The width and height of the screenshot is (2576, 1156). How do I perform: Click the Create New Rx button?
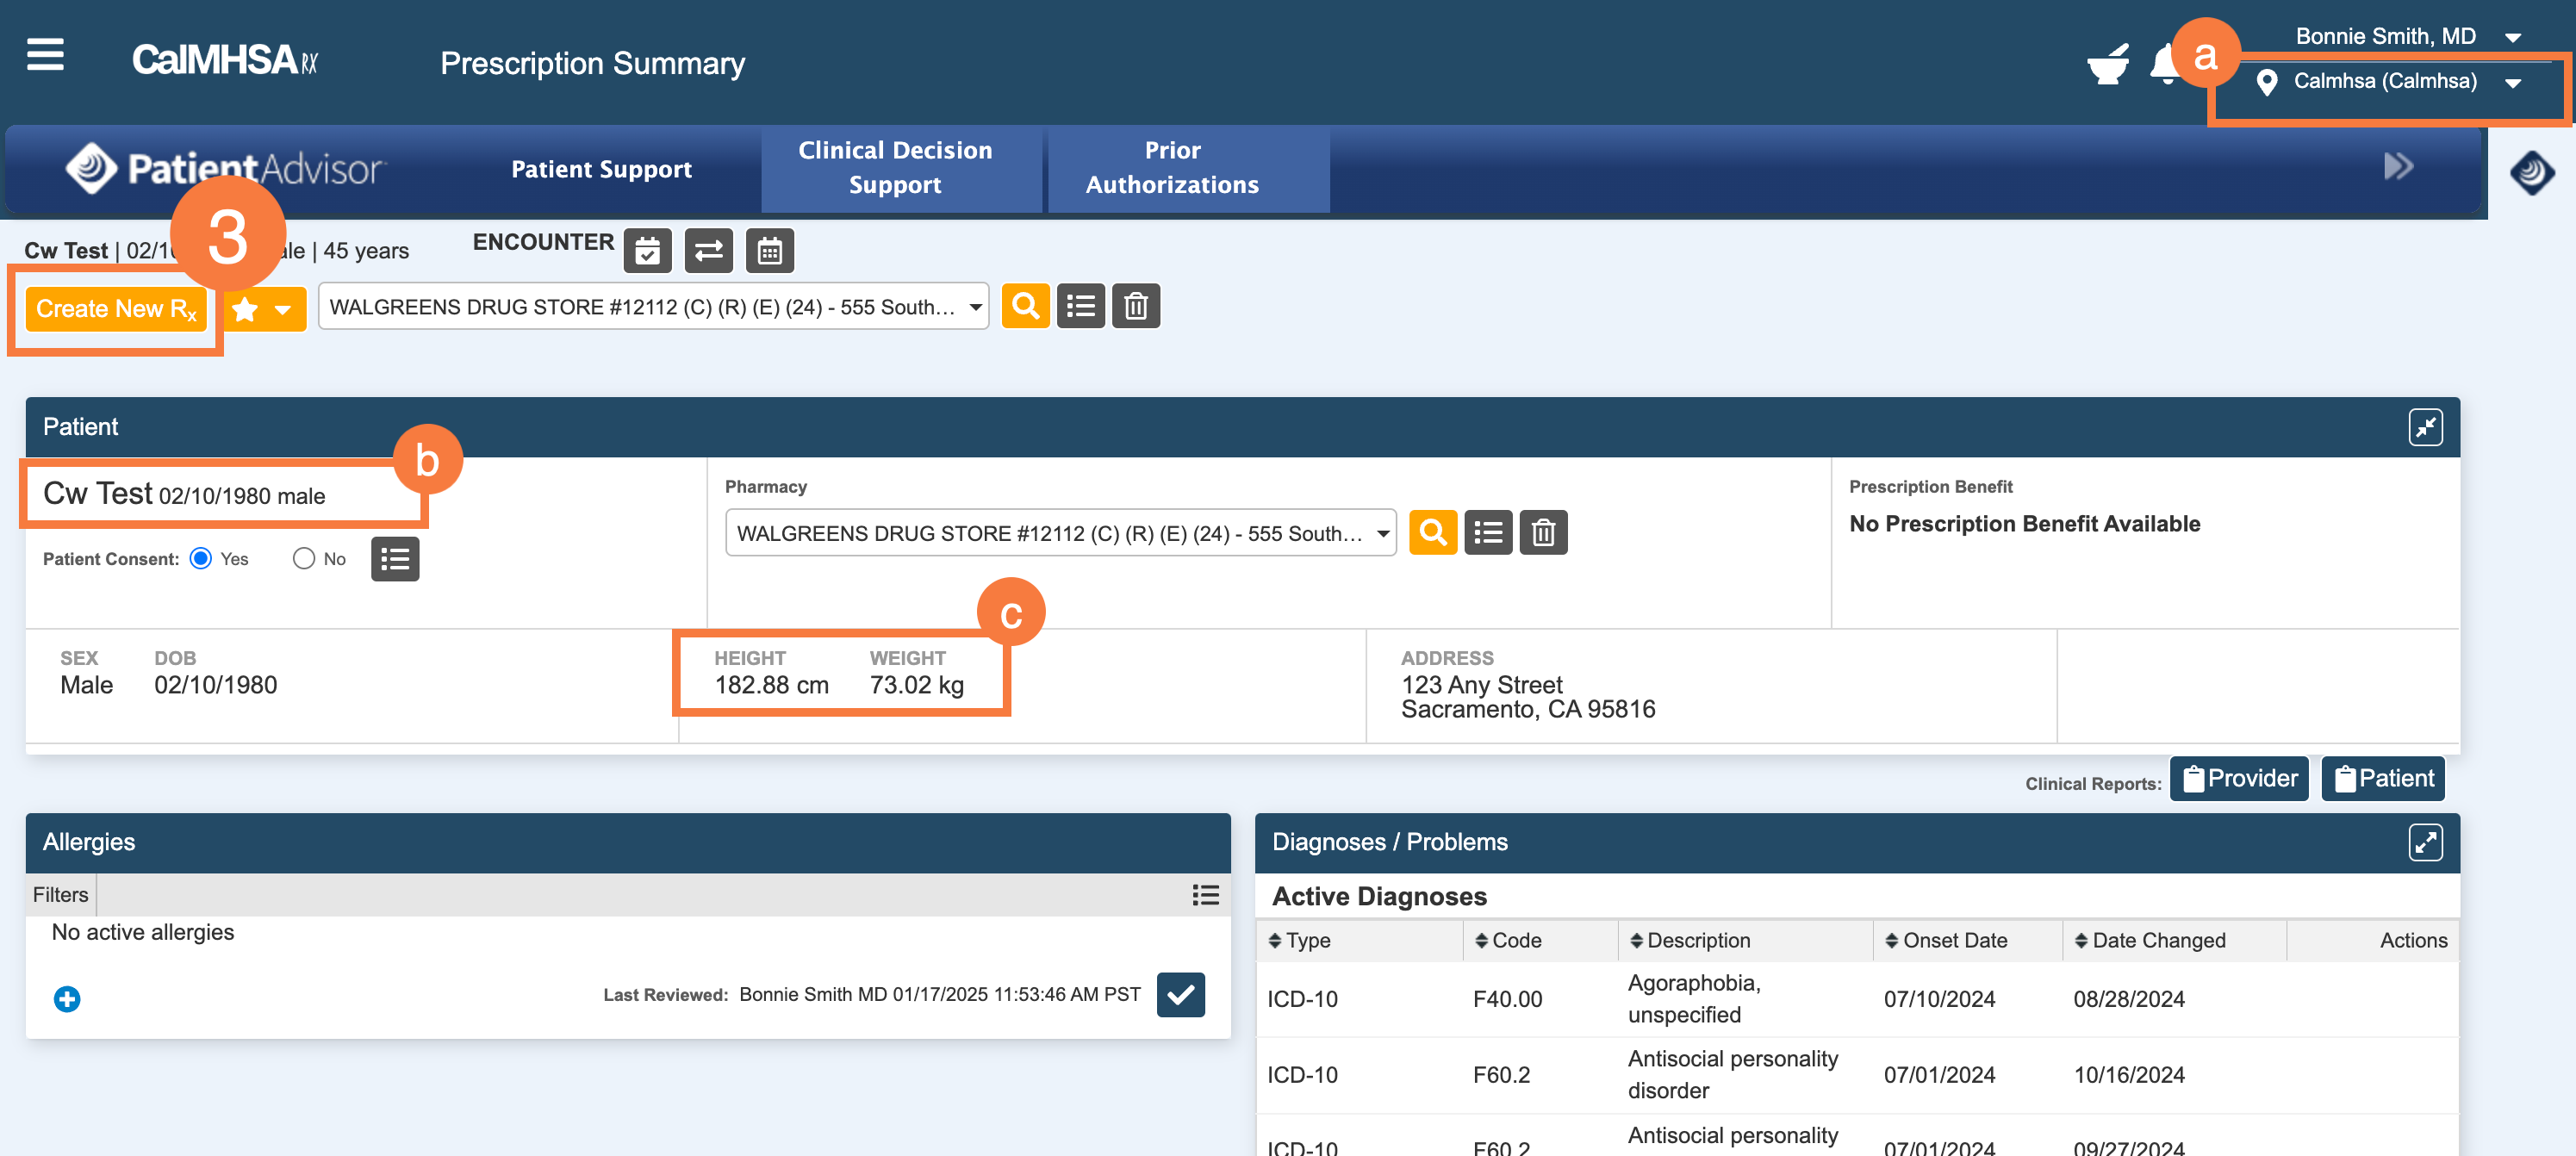tap(116, 310)
